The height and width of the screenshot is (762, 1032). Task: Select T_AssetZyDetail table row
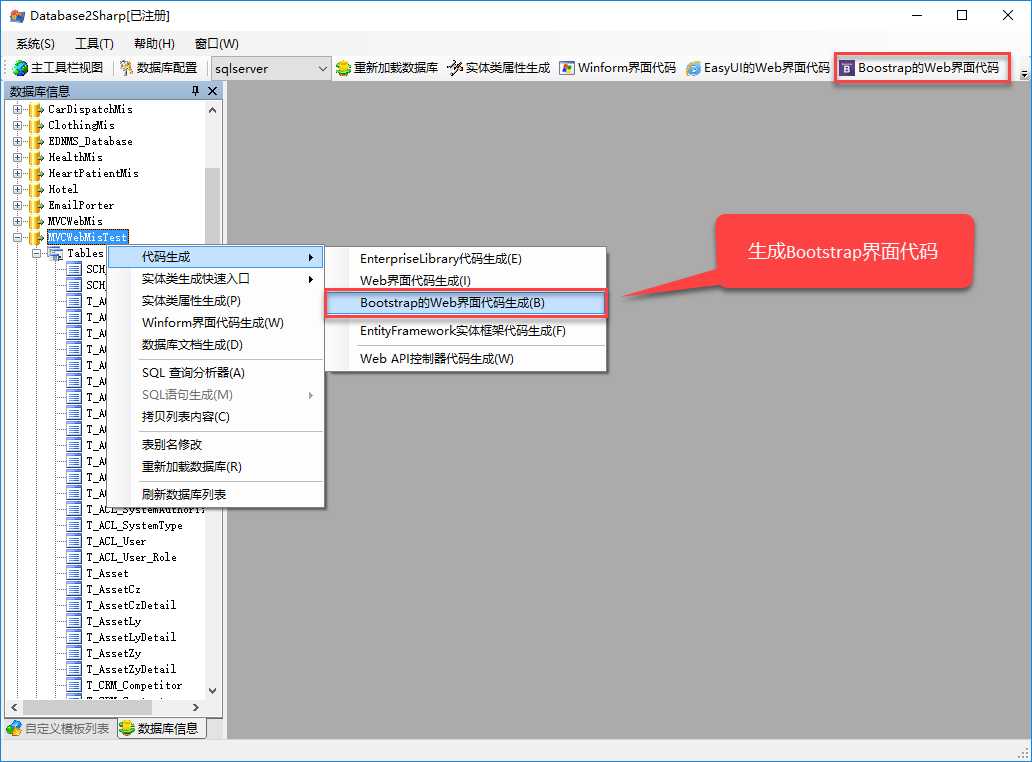pos(131,670)
